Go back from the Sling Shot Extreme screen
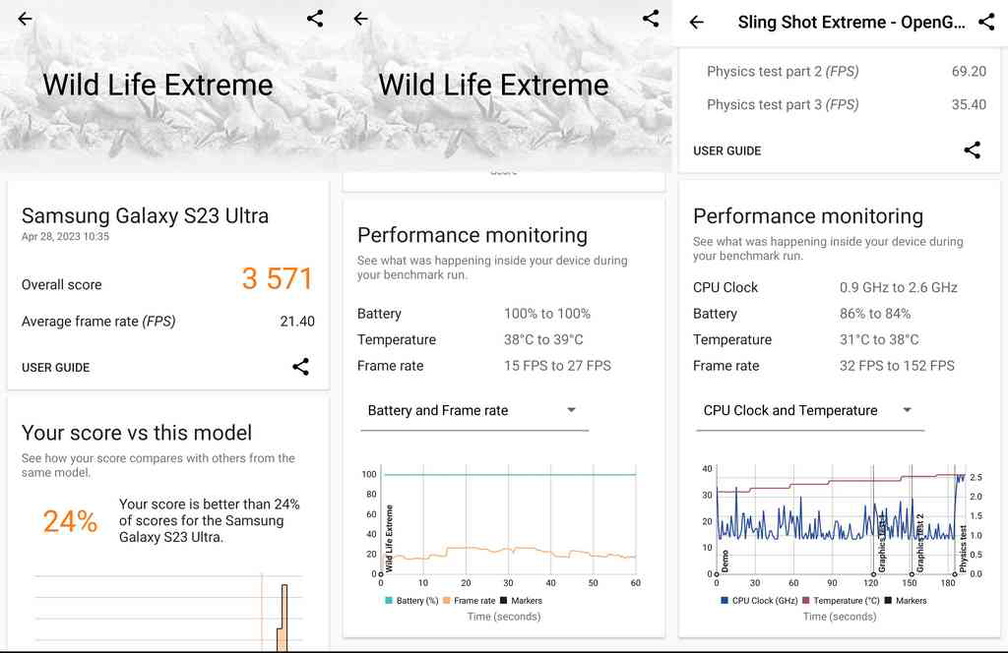 click(x=697, y=22)
